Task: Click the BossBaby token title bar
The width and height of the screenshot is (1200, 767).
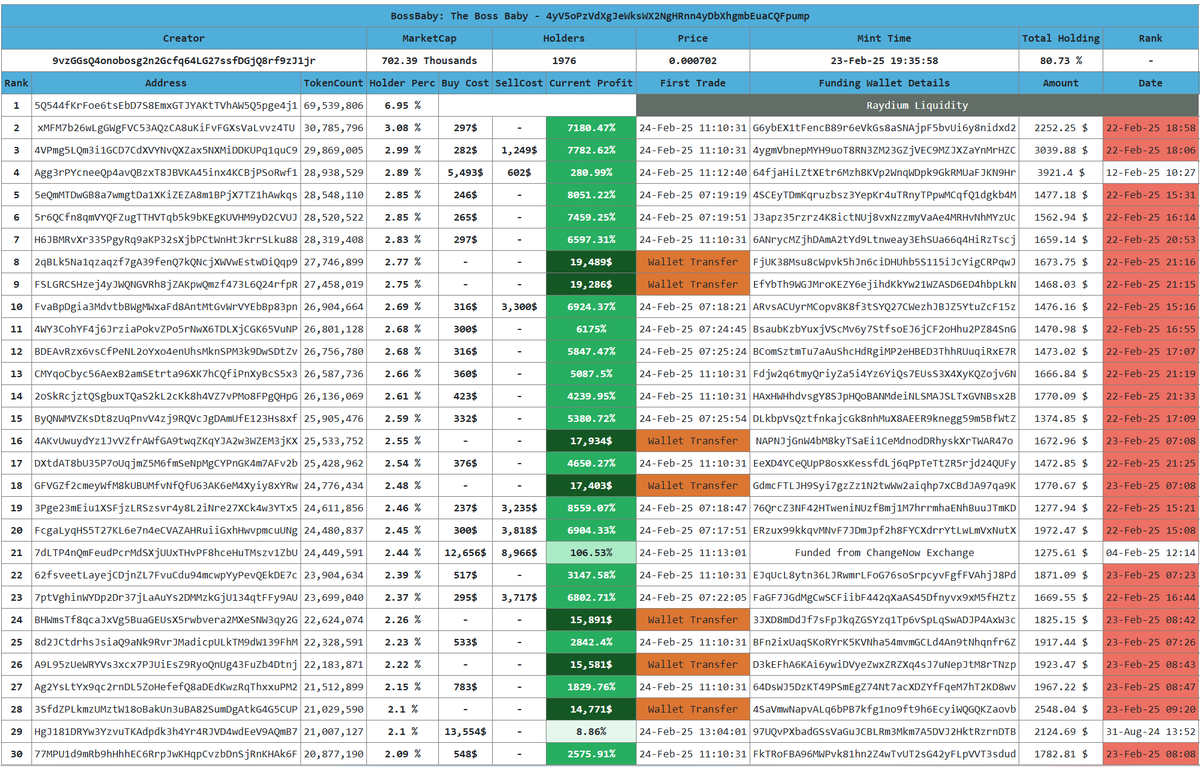Action: tap(600, 15)
